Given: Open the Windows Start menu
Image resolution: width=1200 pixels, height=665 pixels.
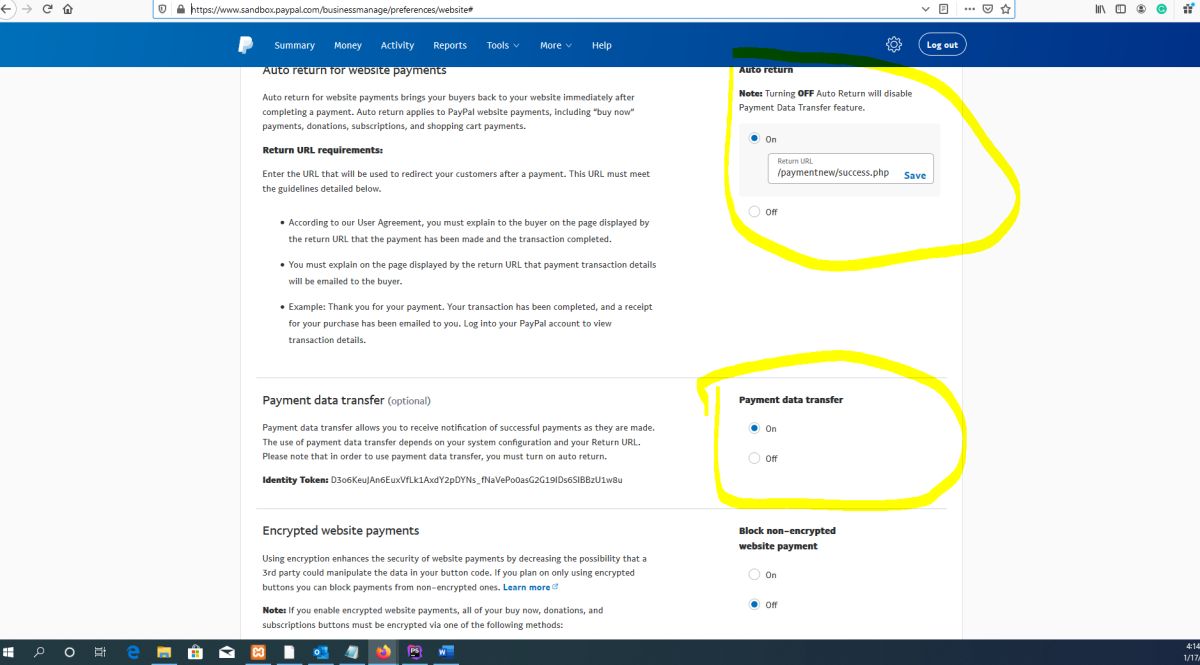Looking at the screenshot, I should pos(9,652).
